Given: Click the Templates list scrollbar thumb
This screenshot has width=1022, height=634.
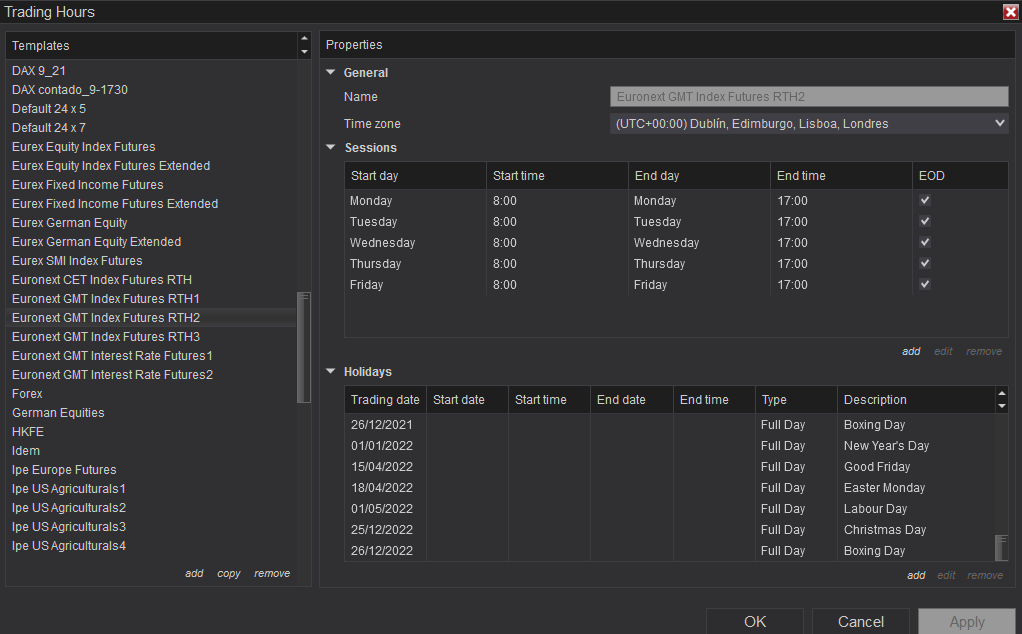Looking at the screenshot, I should tap(304, 346).
